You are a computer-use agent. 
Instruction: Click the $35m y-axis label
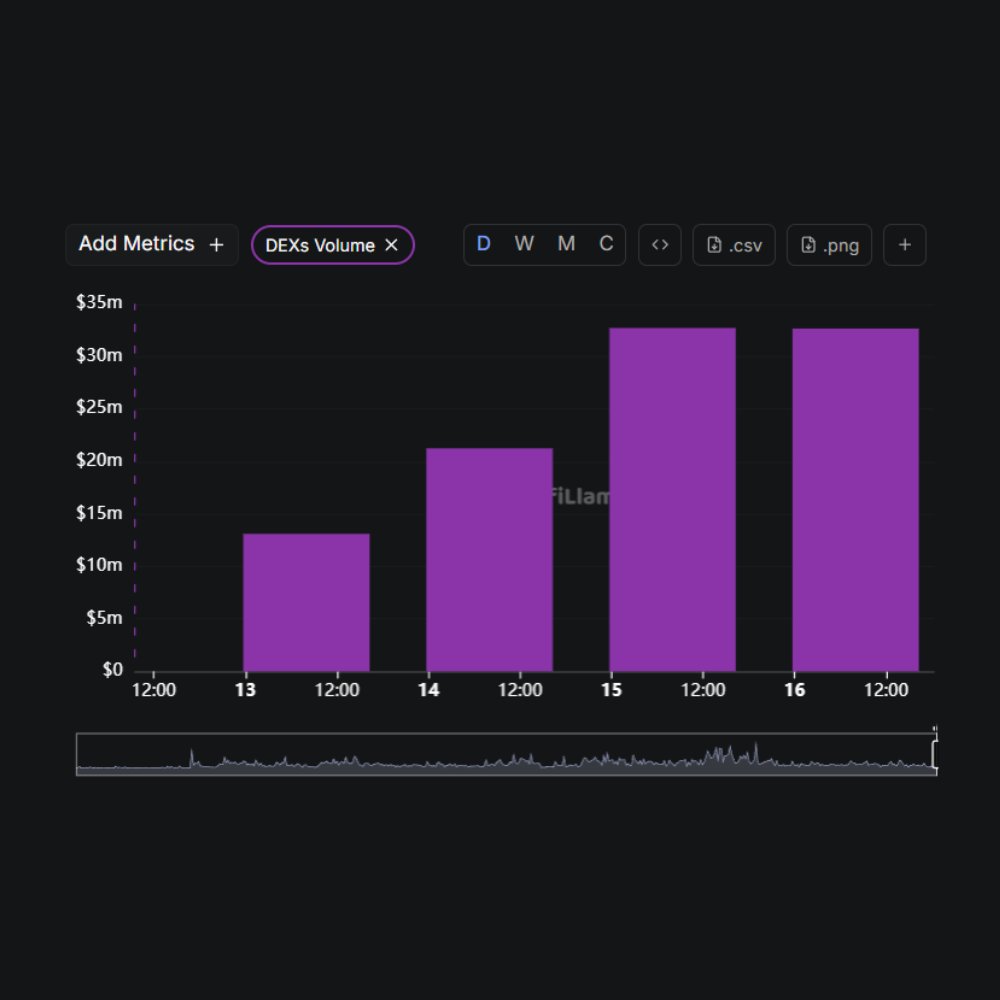tap(99, 303)
